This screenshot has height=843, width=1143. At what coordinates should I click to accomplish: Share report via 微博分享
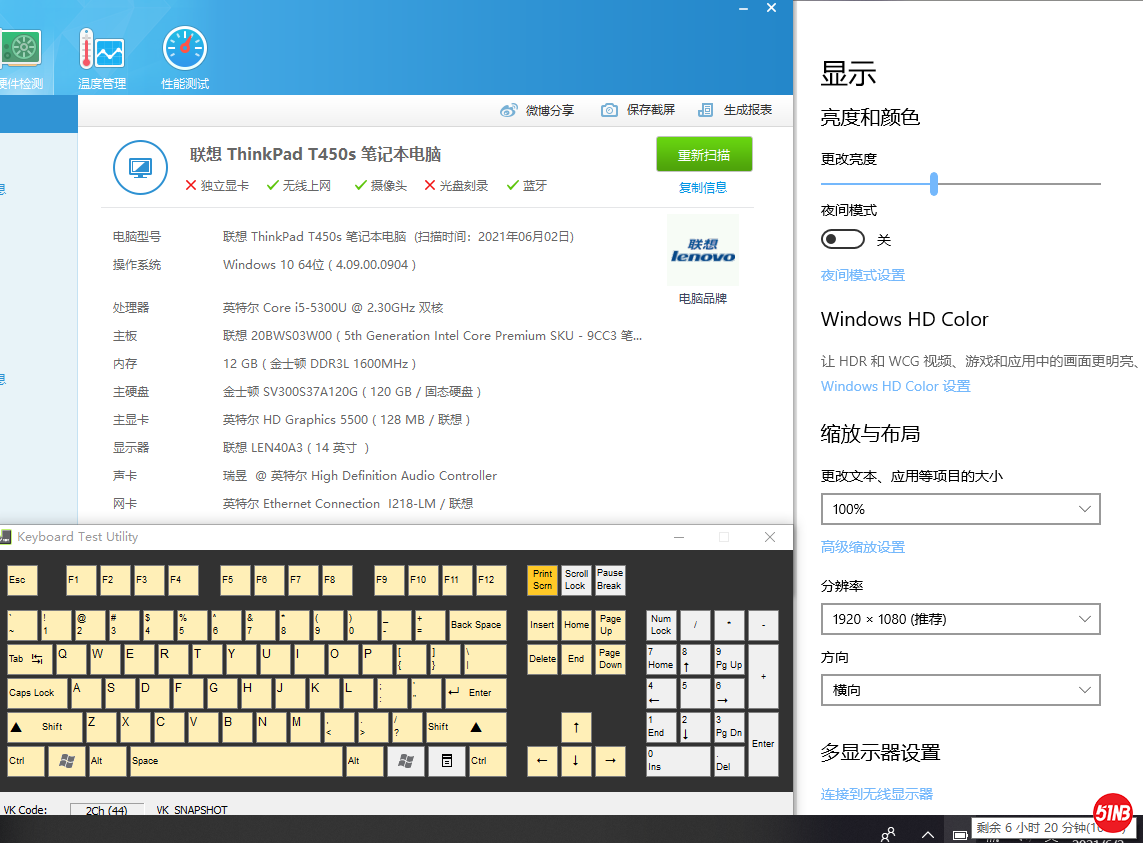(x=537, y=110)
